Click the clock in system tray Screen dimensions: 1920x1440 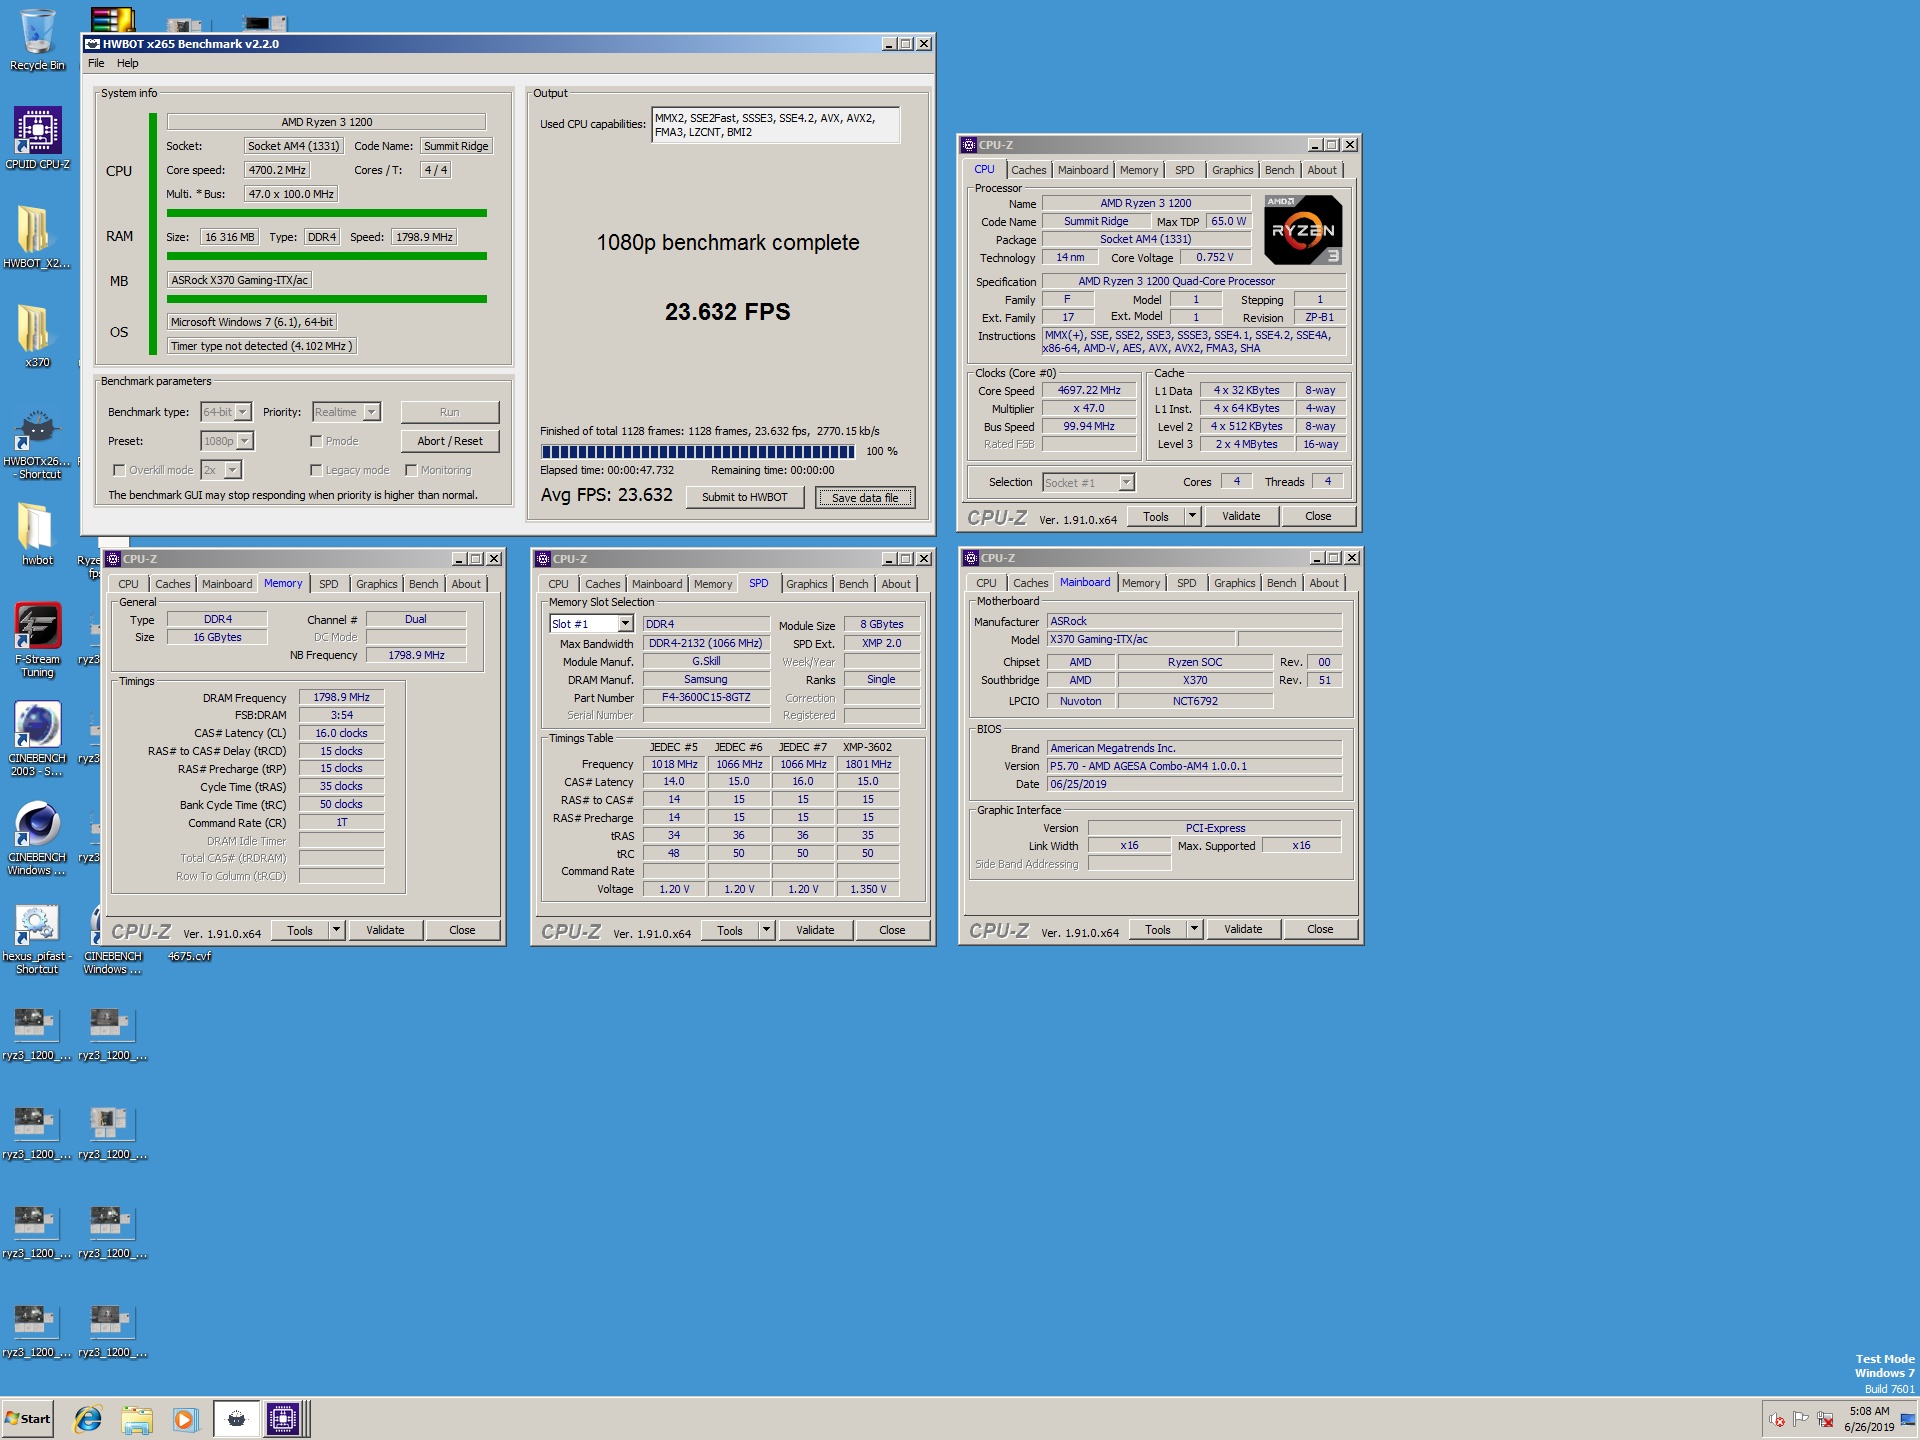coord(1869,1419)
